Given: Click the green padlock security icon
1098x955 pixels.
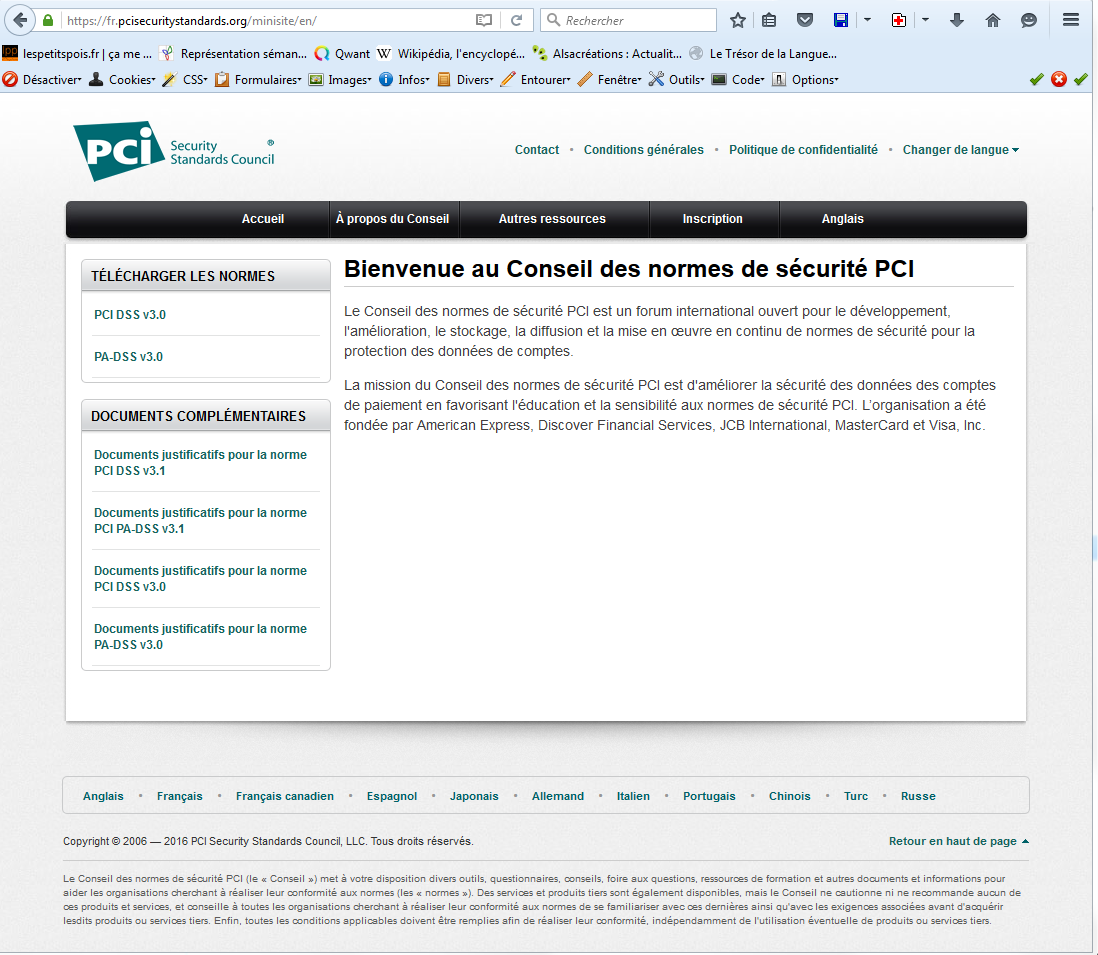Looking at the screenshot, I should (x=48, y=20).
